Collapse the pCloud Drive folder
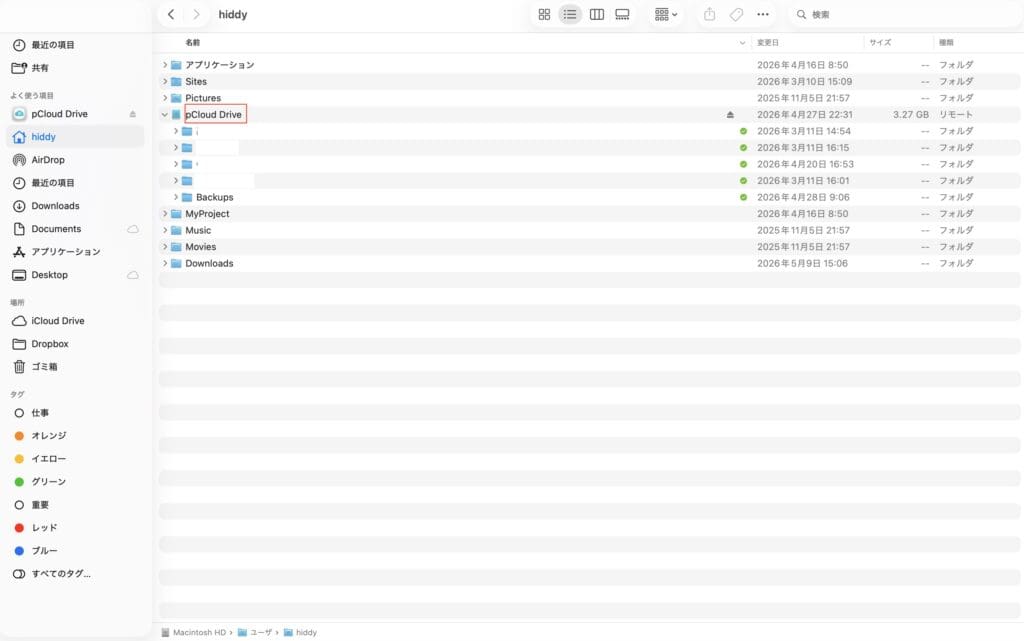 coord(165,115)
